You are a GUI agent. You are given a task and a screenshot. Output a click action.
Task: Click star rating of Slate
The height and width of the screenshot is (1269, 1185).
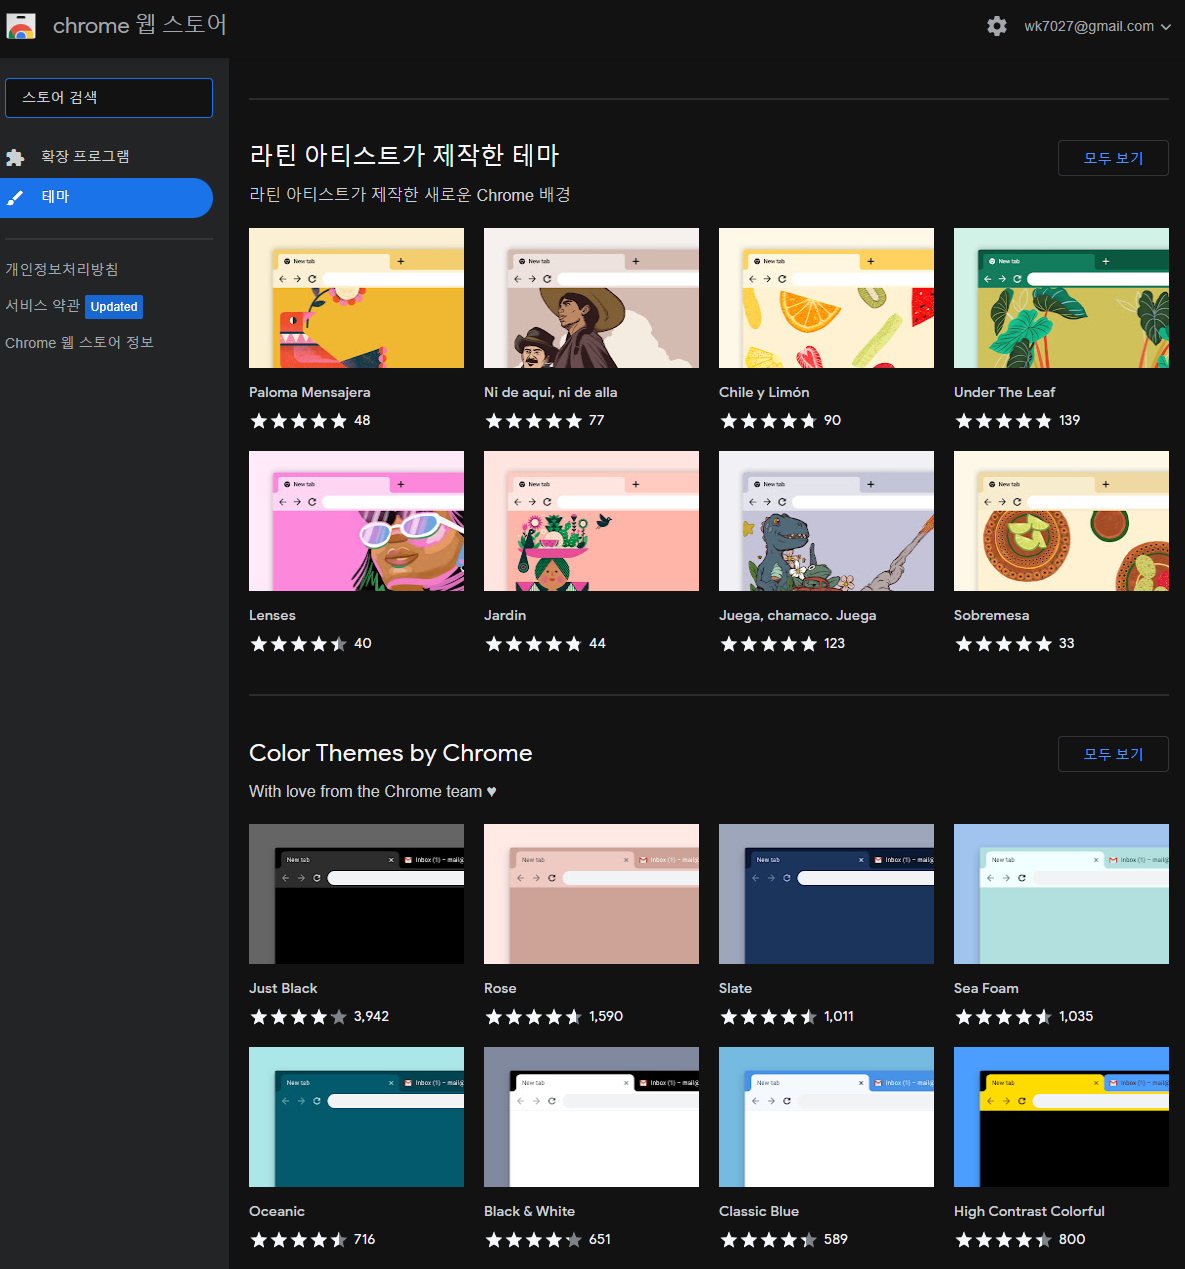point(768,1017)
